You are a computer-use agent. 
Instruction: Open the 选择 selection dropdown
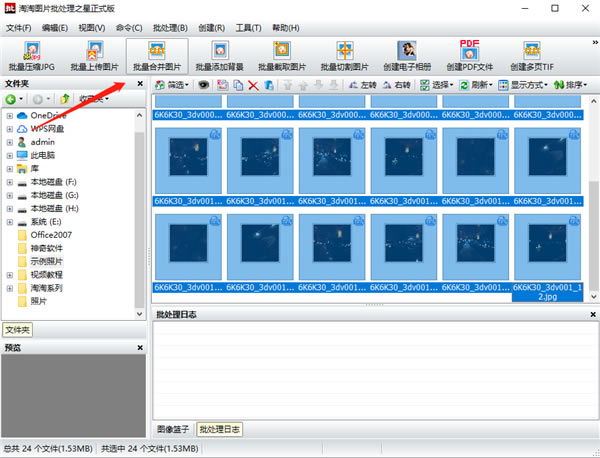click(x=437, y=85)
